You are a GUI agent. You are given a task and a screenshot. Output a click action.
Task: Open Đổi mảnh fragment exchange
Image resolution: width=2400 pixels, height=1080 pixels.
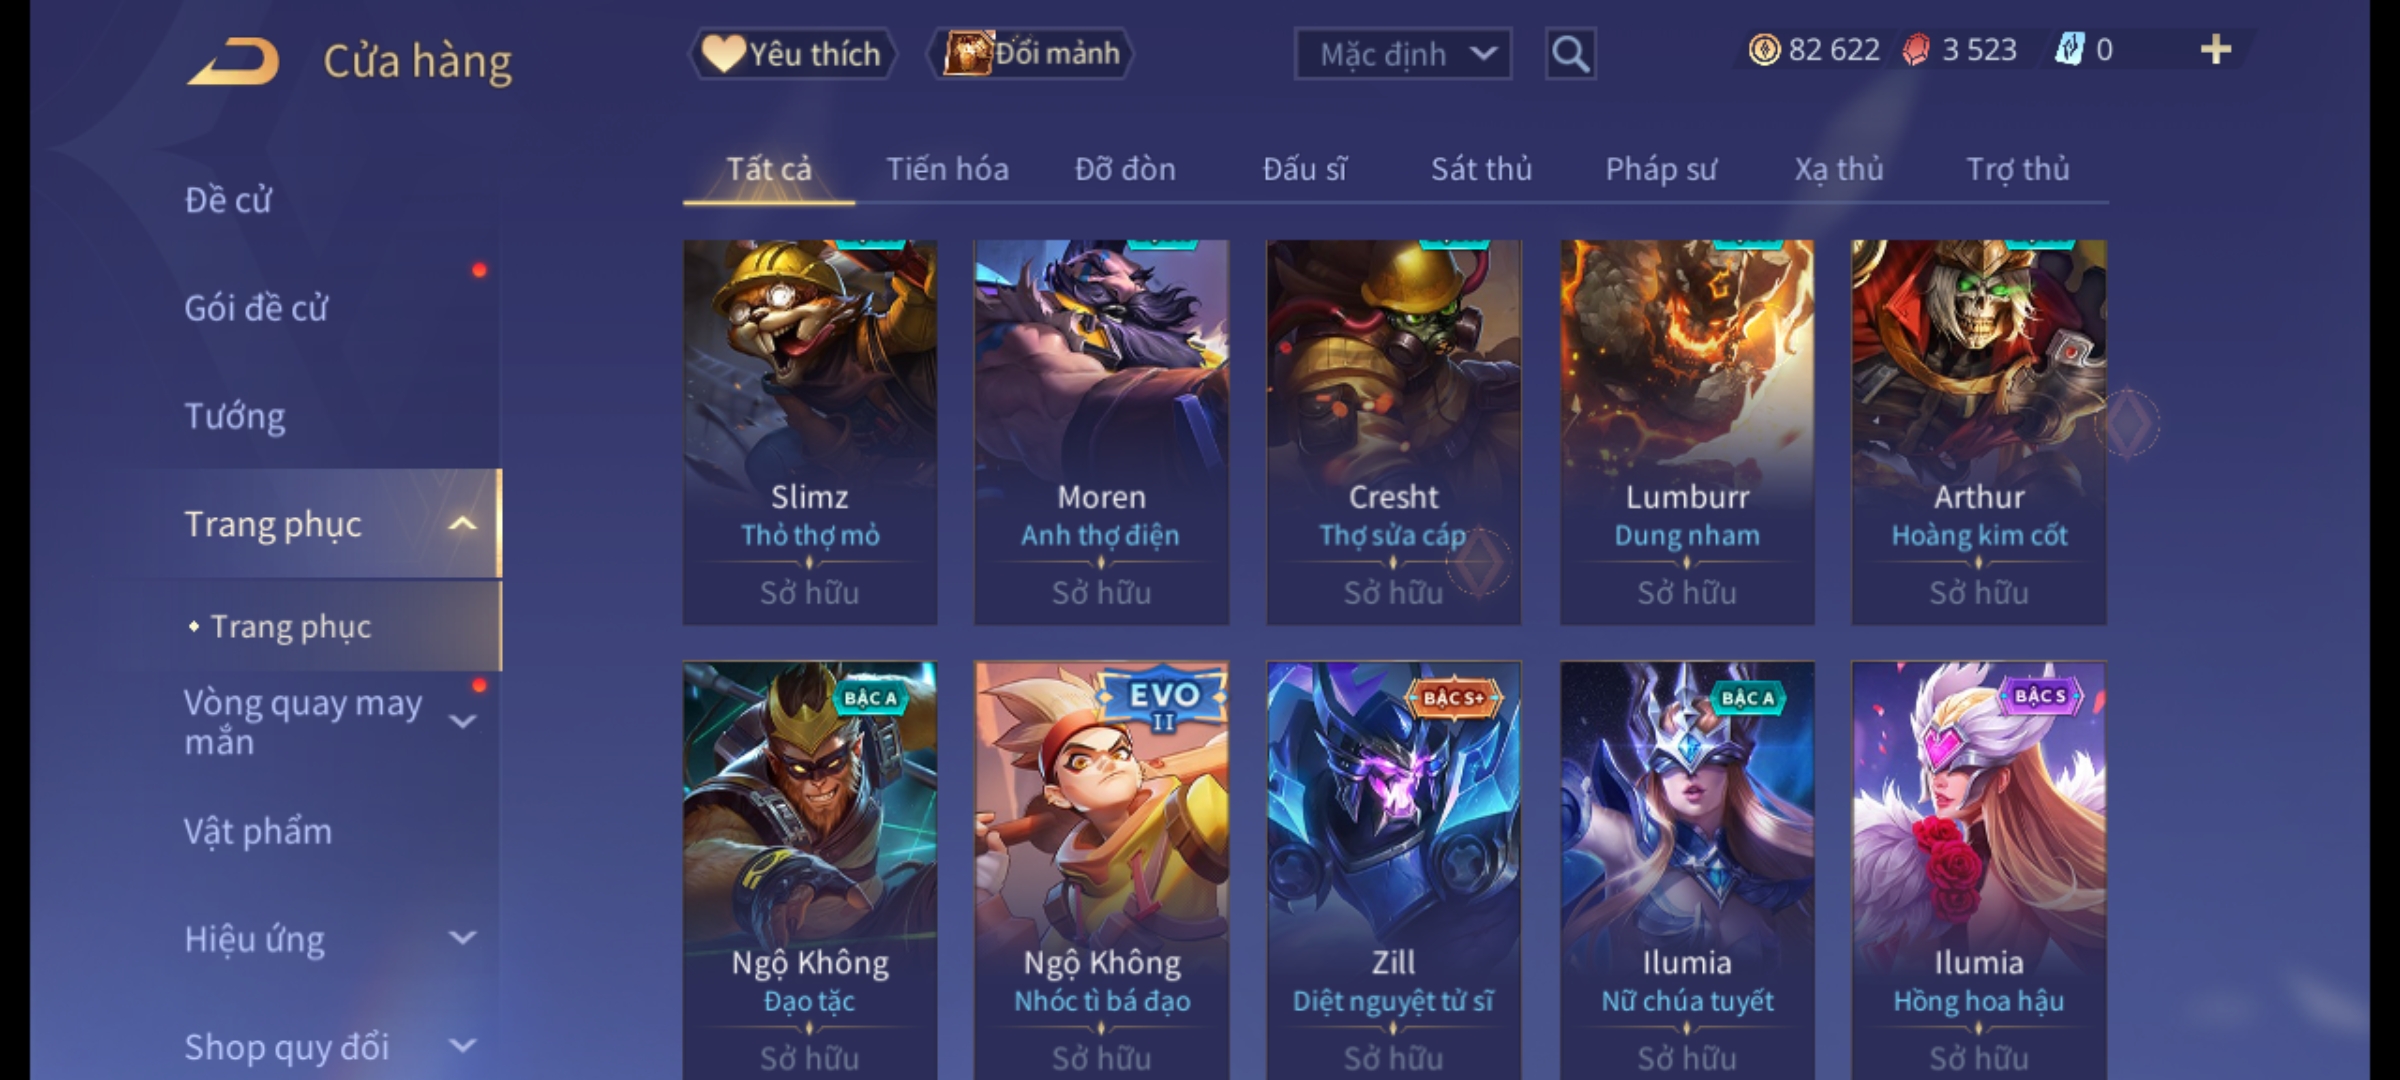click(x=1032, y=53)
